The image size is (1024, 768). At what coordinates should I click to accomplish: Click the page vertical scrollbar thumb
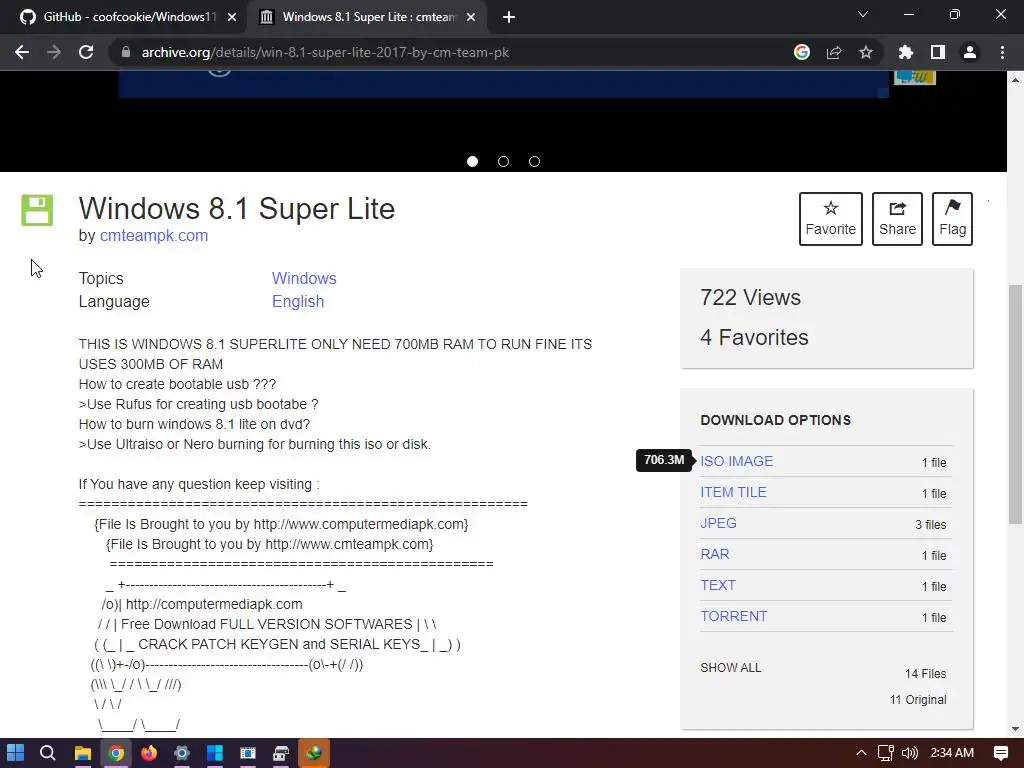(x=1015, y=404)
